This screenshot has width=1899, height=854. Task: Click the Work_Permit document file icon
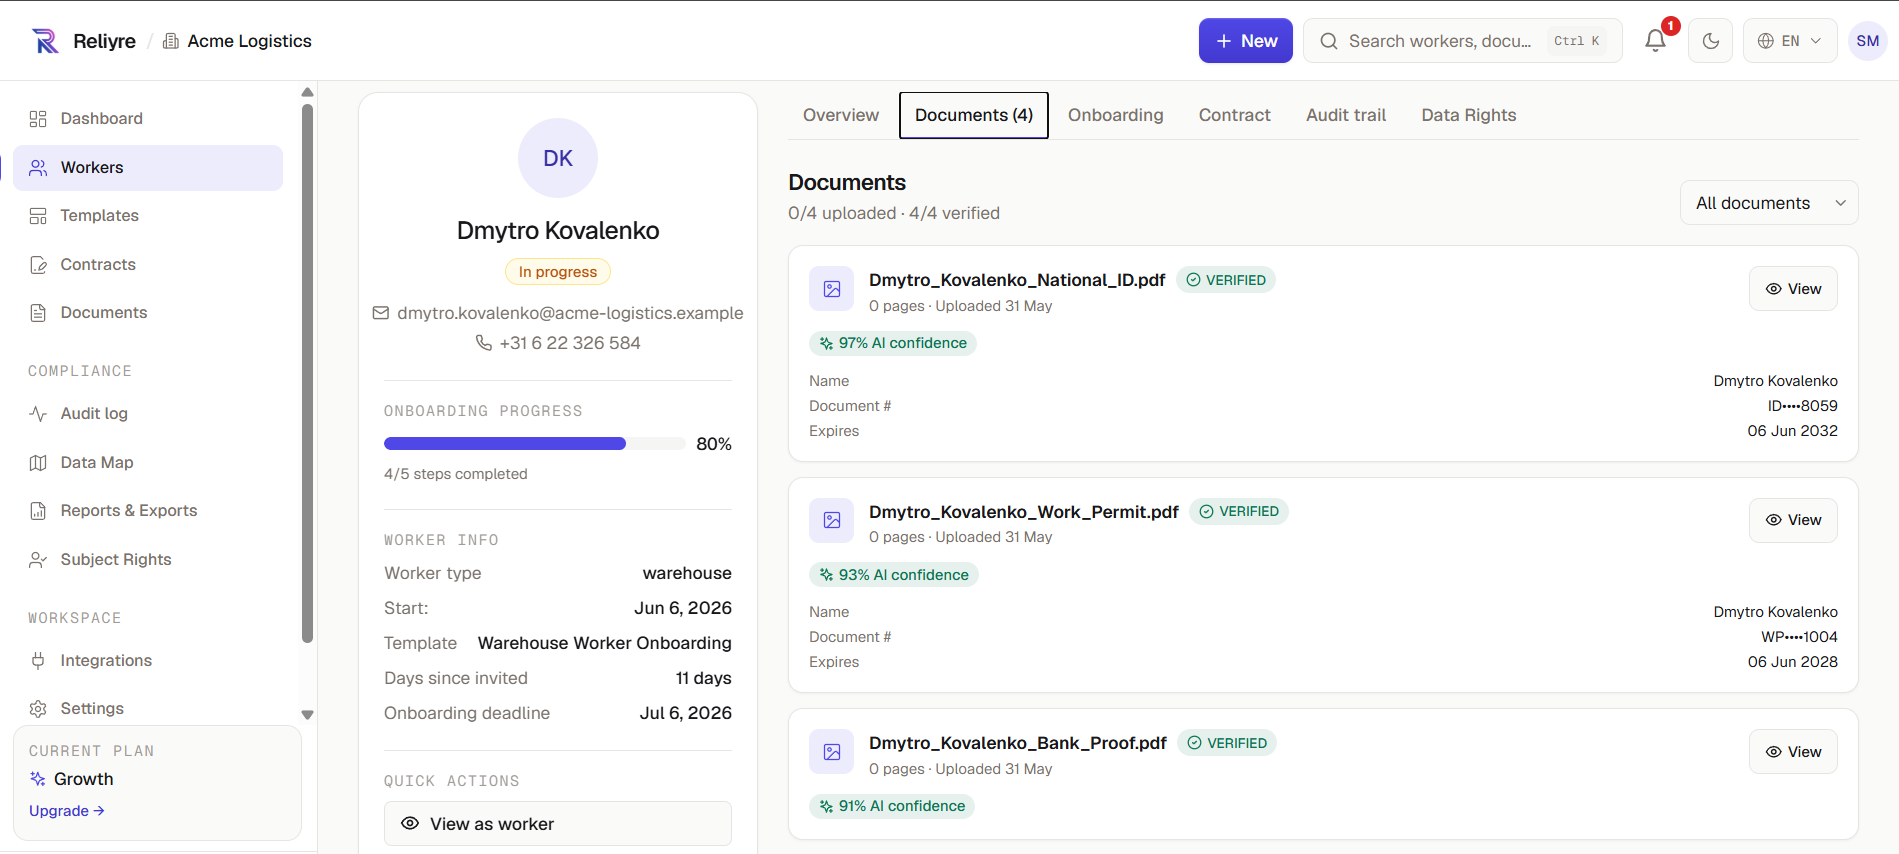(x=832, y=520)
